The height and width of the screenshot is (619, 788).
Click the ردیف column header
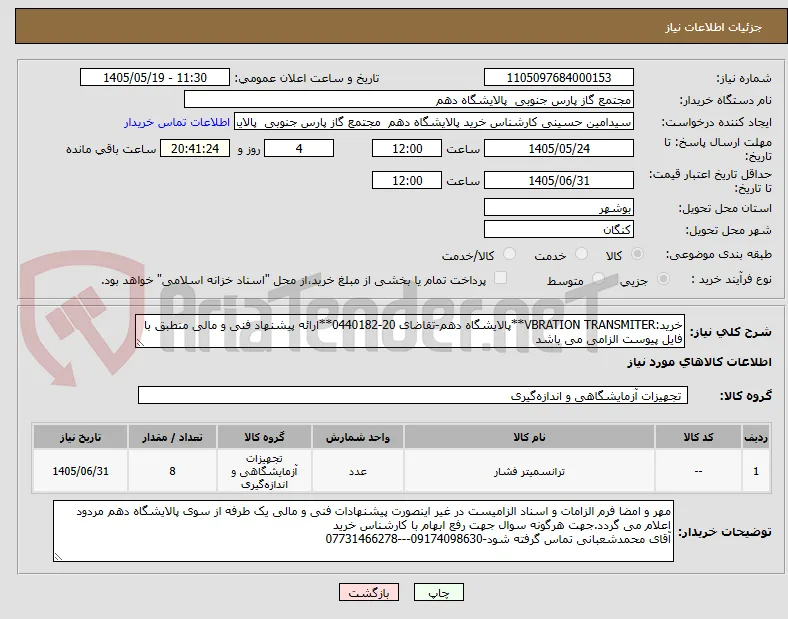coord(756,437)
